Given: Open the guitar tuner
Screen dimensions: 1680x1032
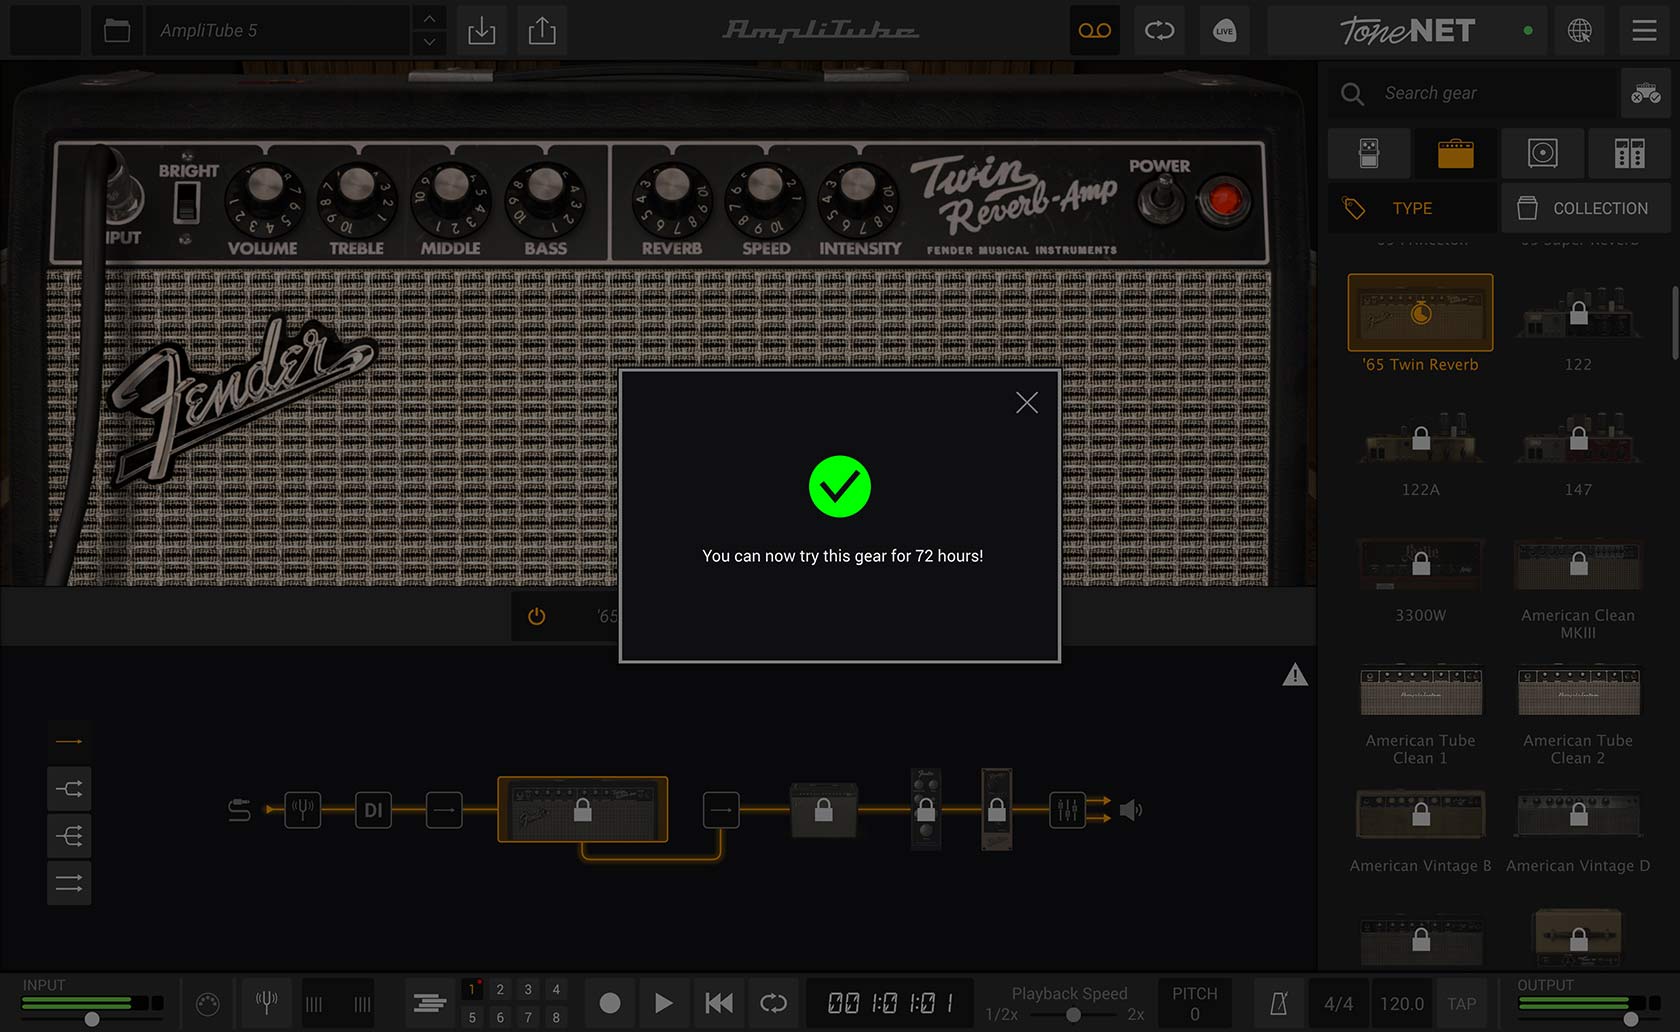Looking at the screenshot, I should click(x=265, y=1003).
